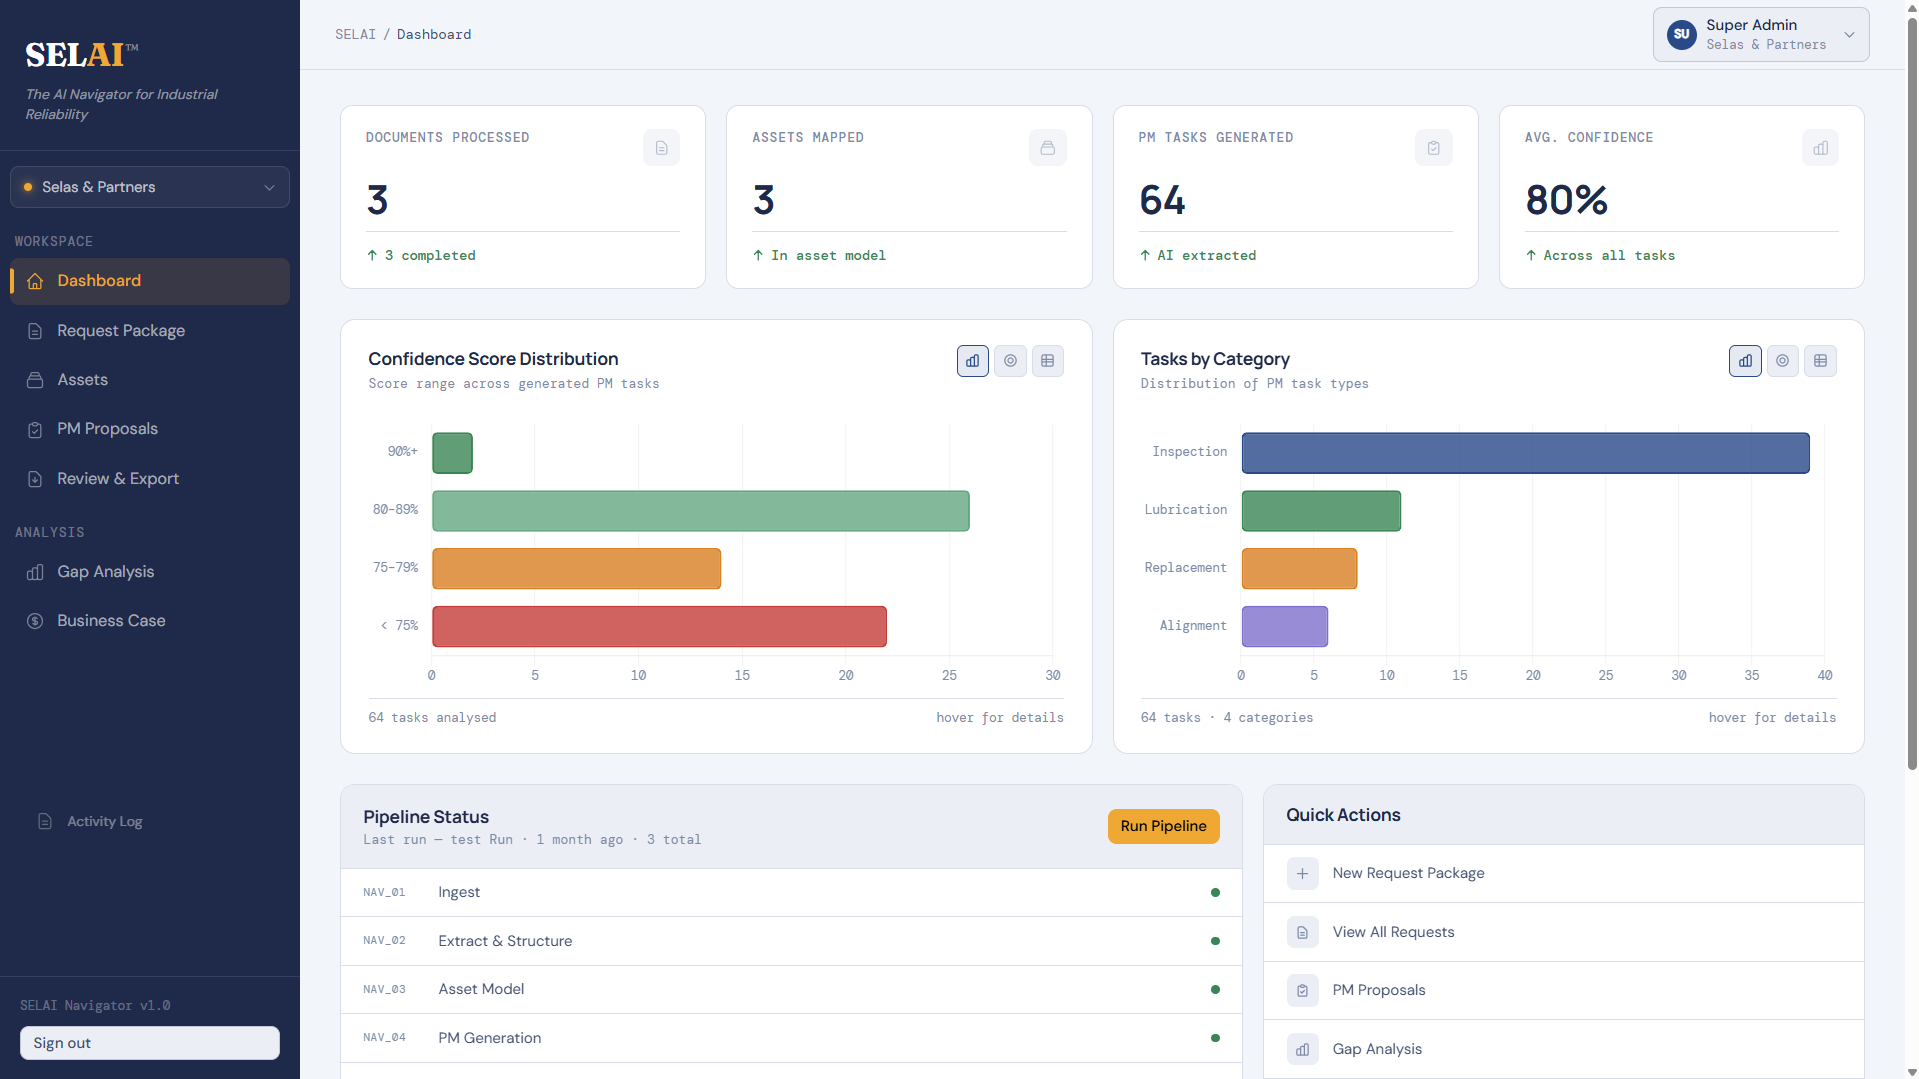The width and height of the screenshot is (1919, 1079).
Task: Click the Documents Processed card icon
Action: (x=661, y=148)
